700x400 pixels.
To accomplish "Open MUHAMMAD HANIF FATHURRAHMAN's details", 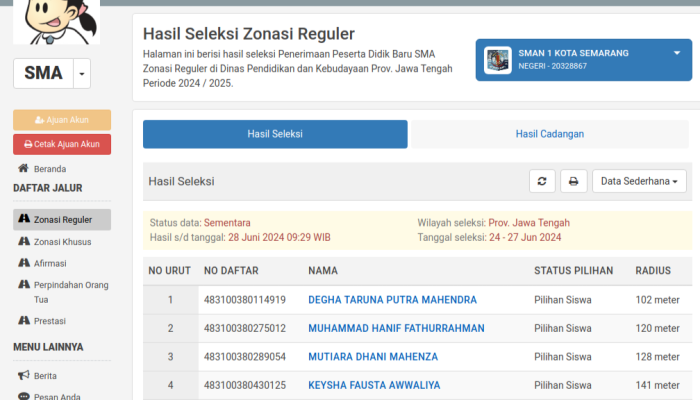I will point(396,329).
